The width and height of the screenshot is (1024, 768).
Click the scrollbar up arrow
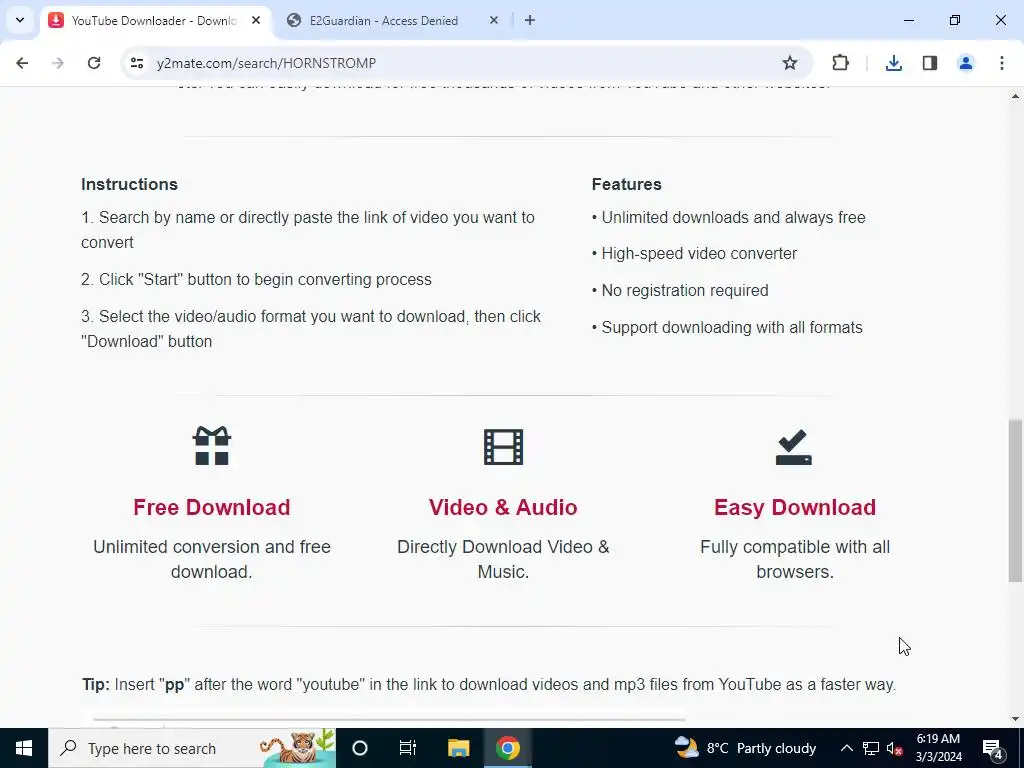1015,97
